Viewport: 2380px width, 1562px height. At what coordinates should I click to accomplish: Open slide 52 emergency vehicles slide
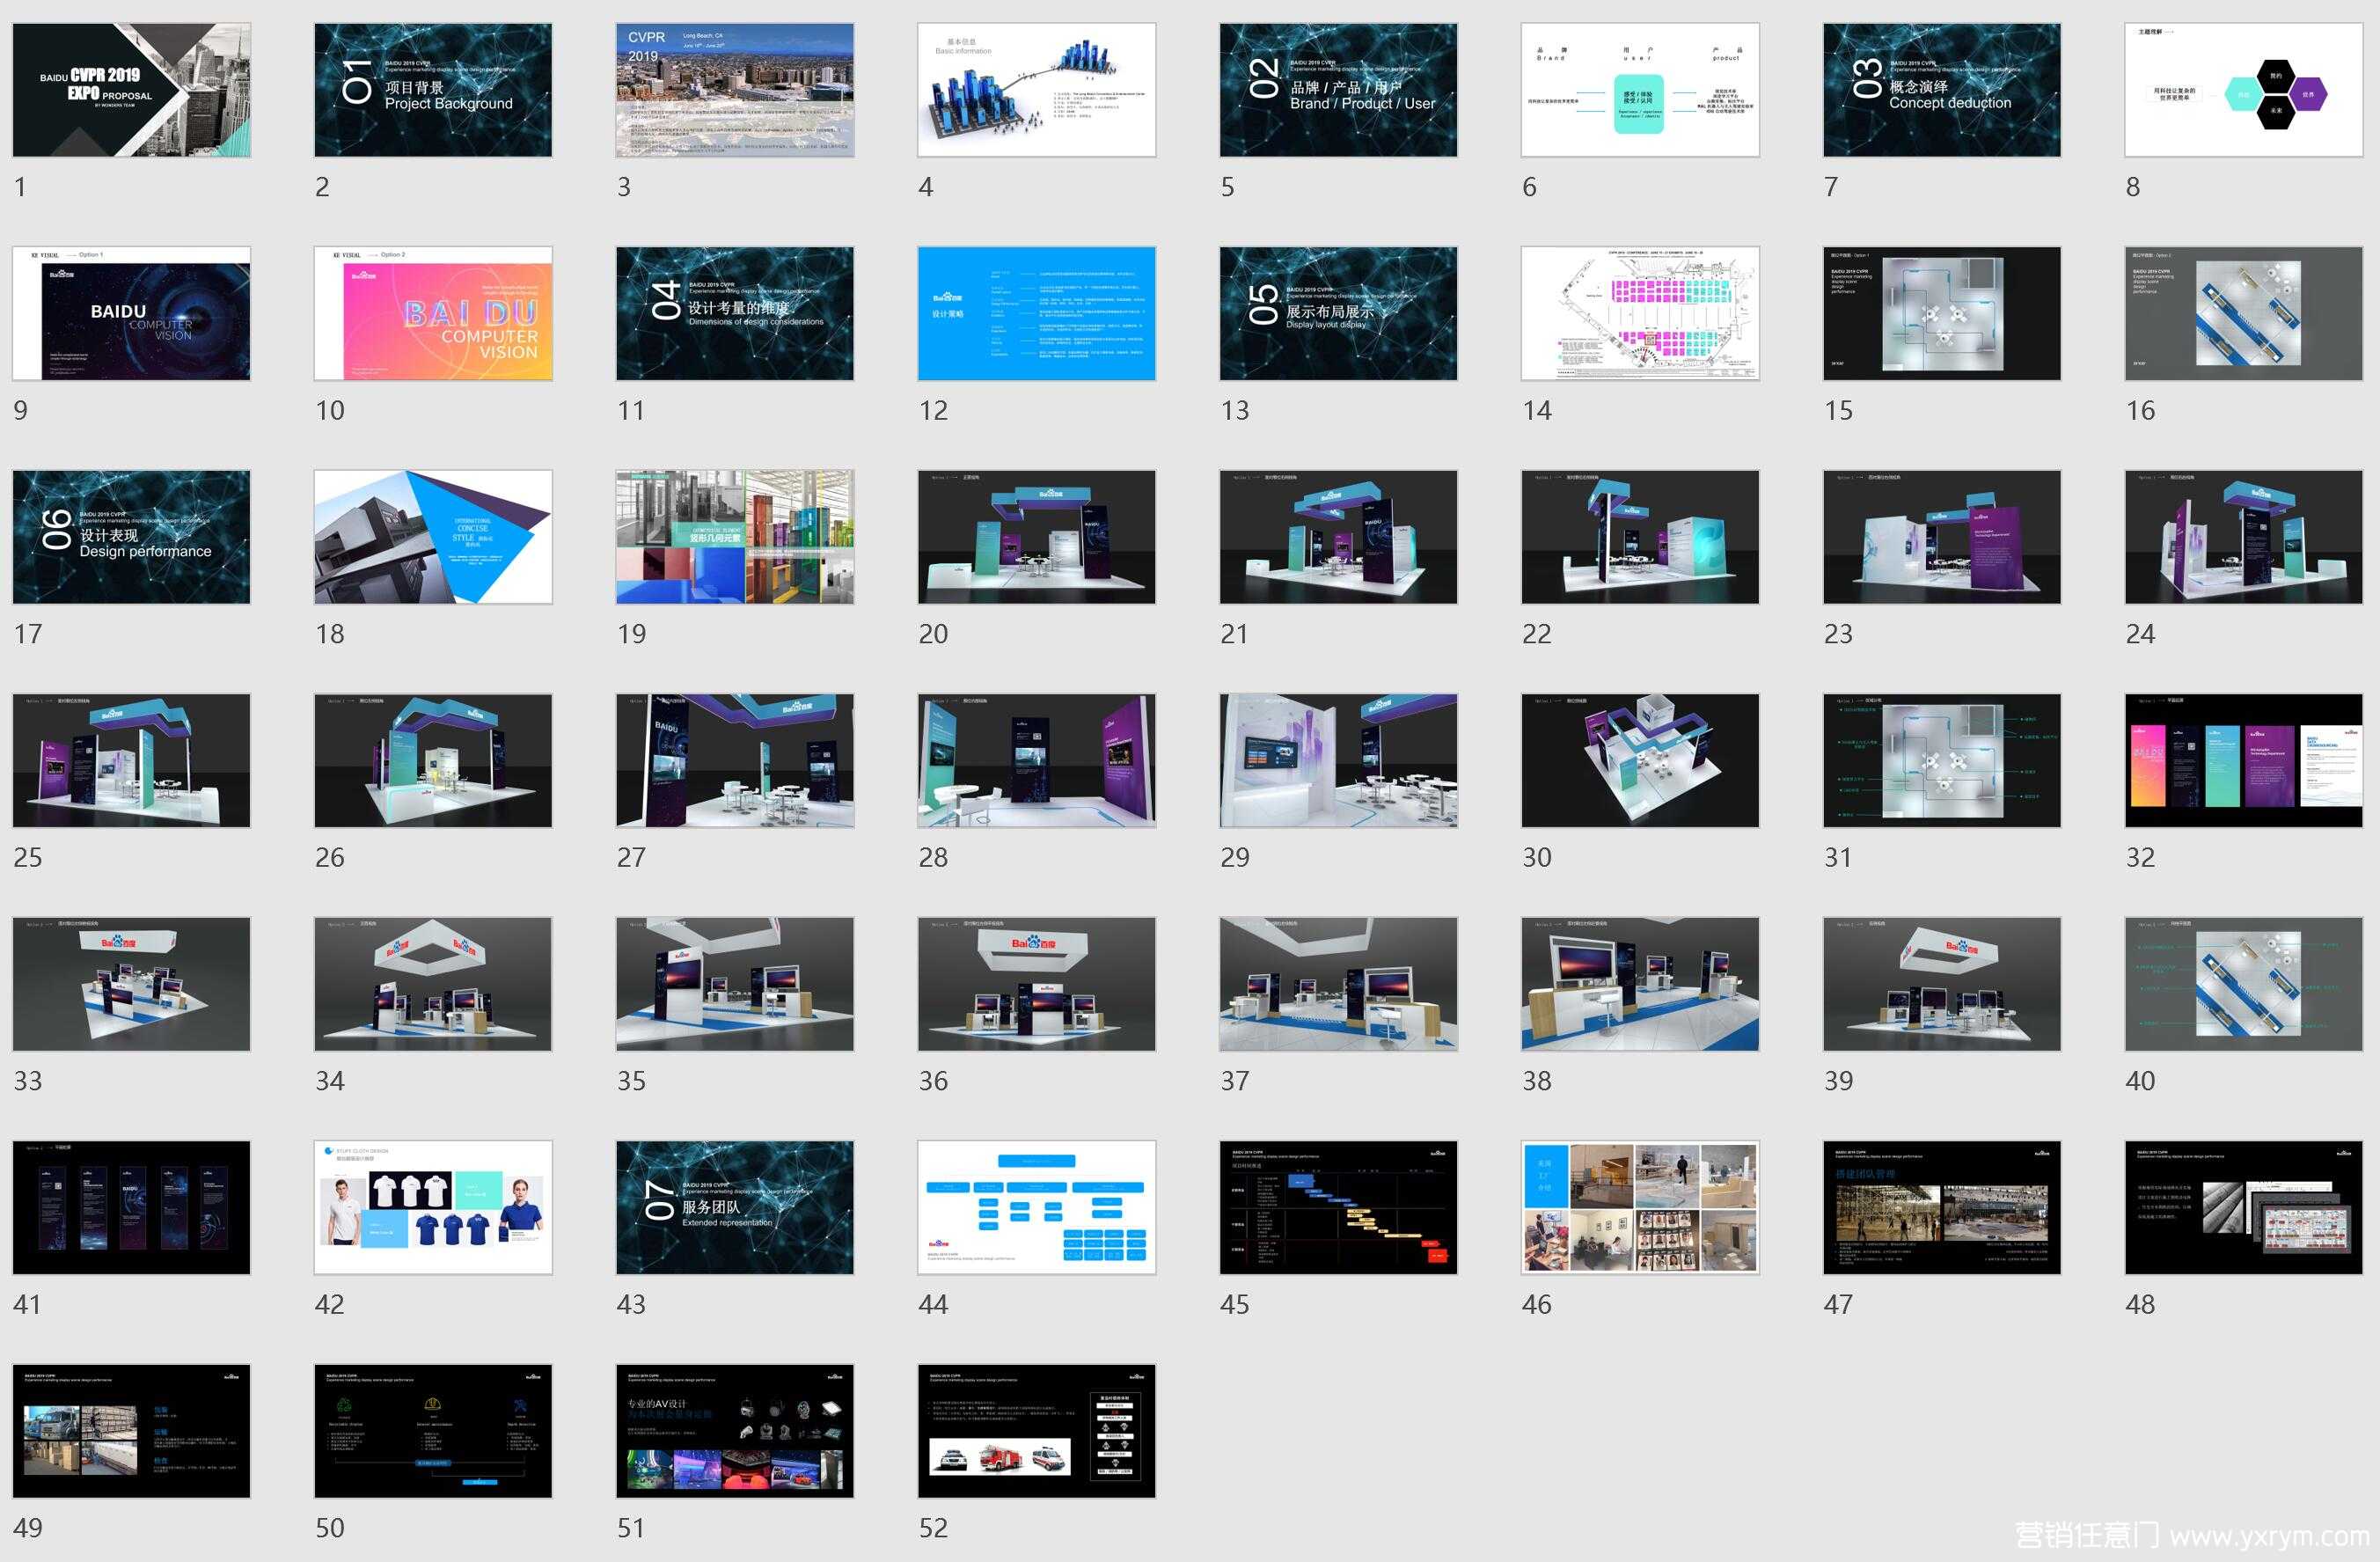pyautogui.click(x=1037, y=1431)
